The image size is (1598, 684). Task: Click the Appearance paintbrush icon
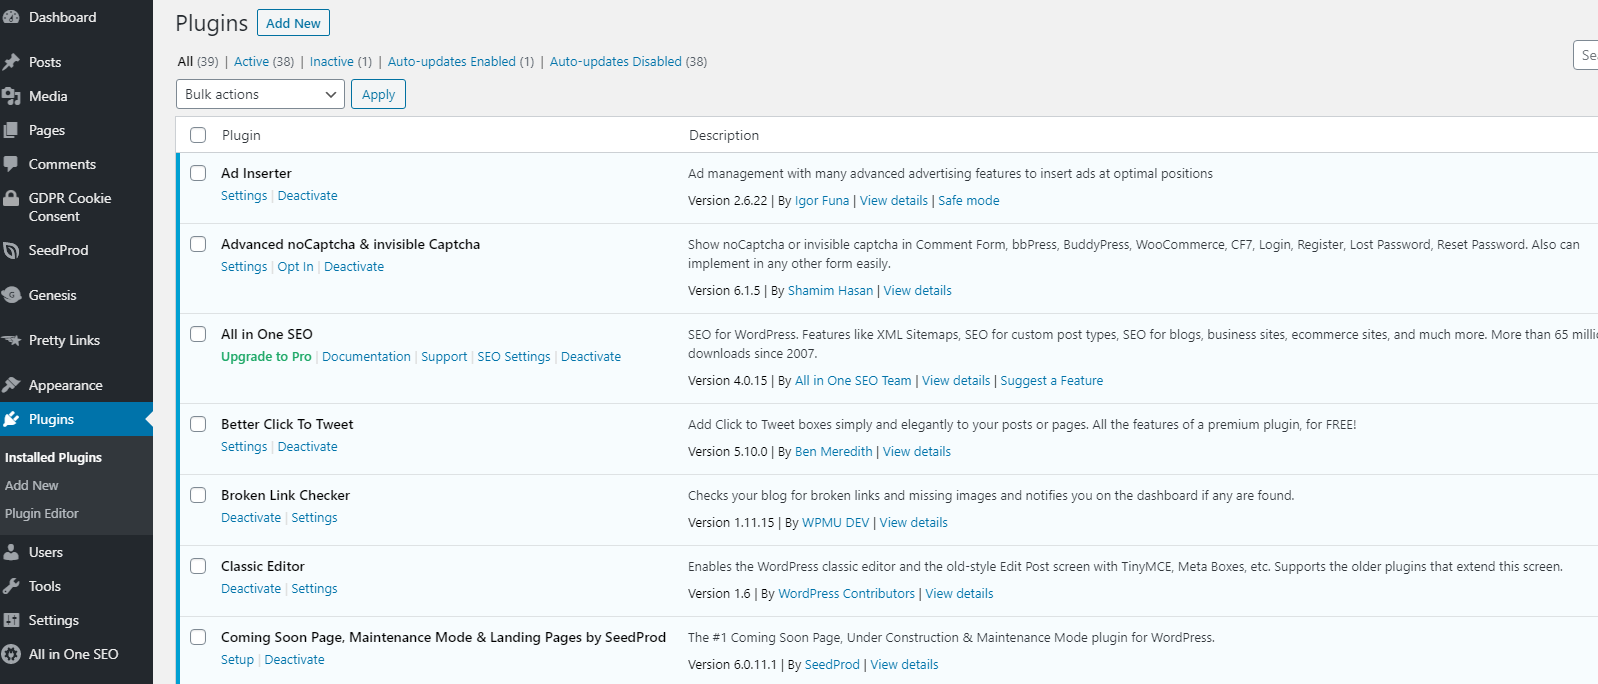[11, 385]
